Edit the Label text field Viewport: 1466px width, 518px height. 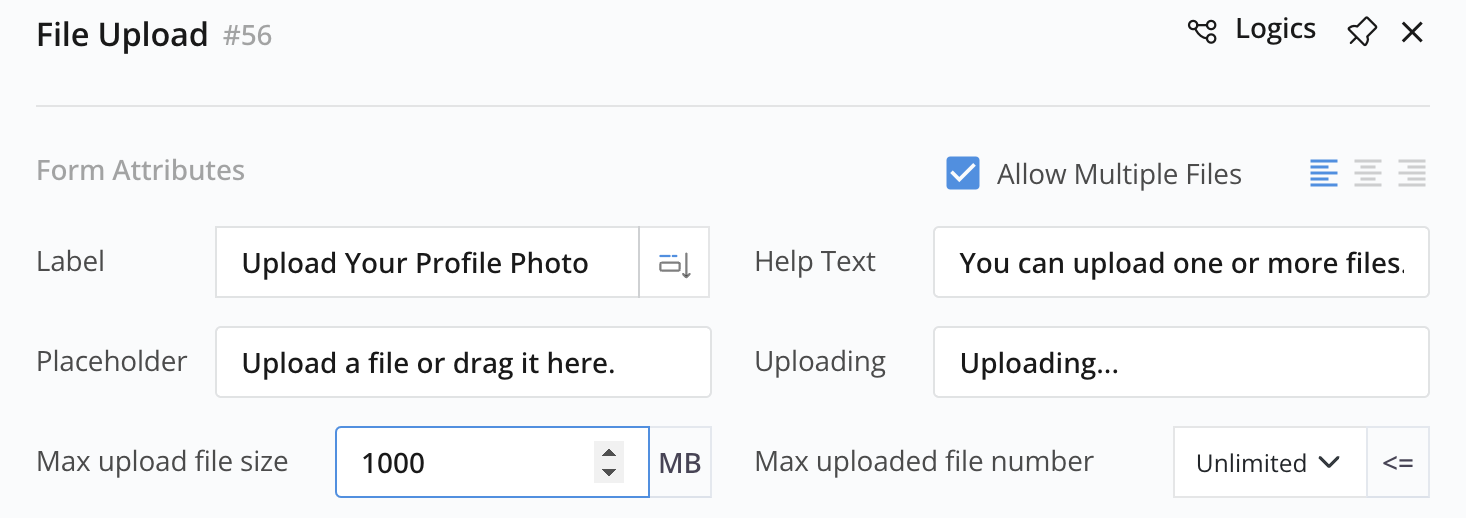[427, 263]
